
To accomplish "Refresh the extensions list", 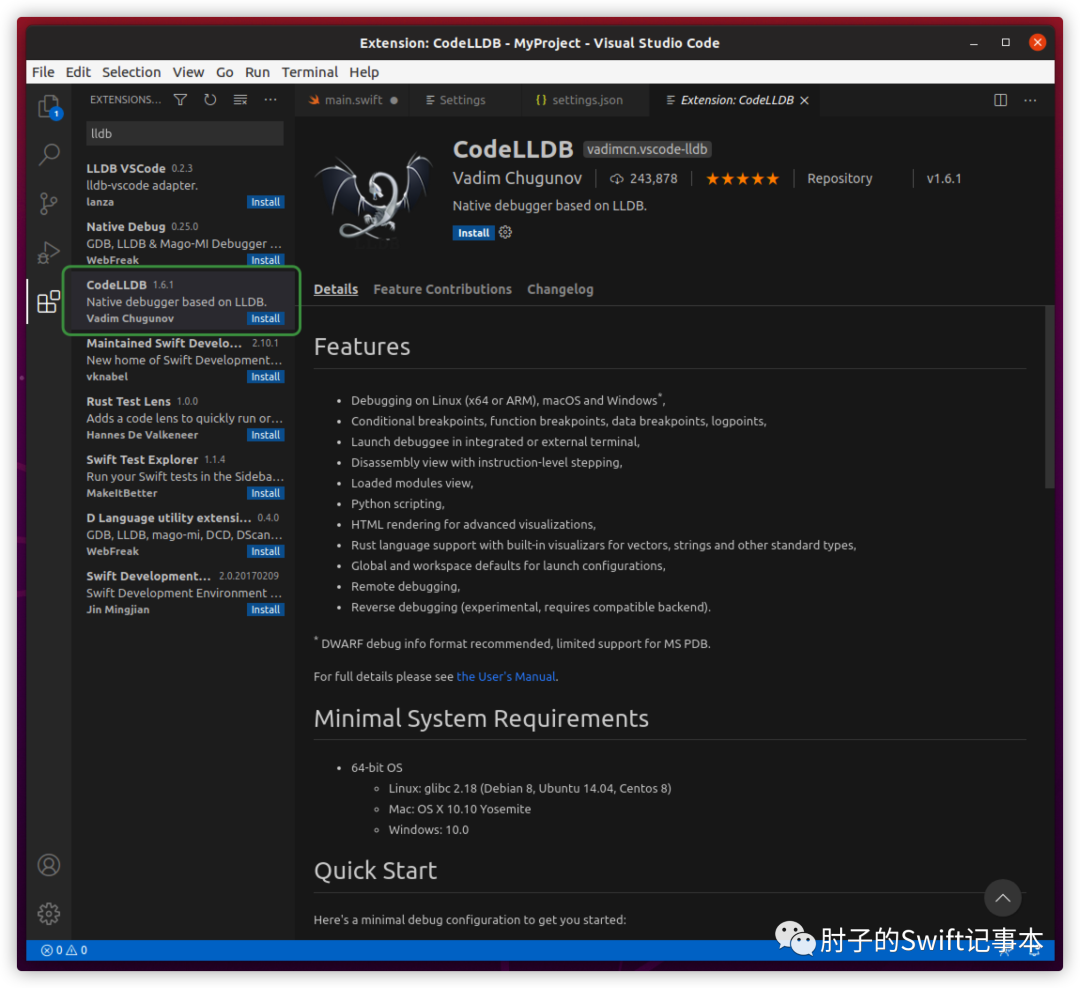I will pos(210,100).
